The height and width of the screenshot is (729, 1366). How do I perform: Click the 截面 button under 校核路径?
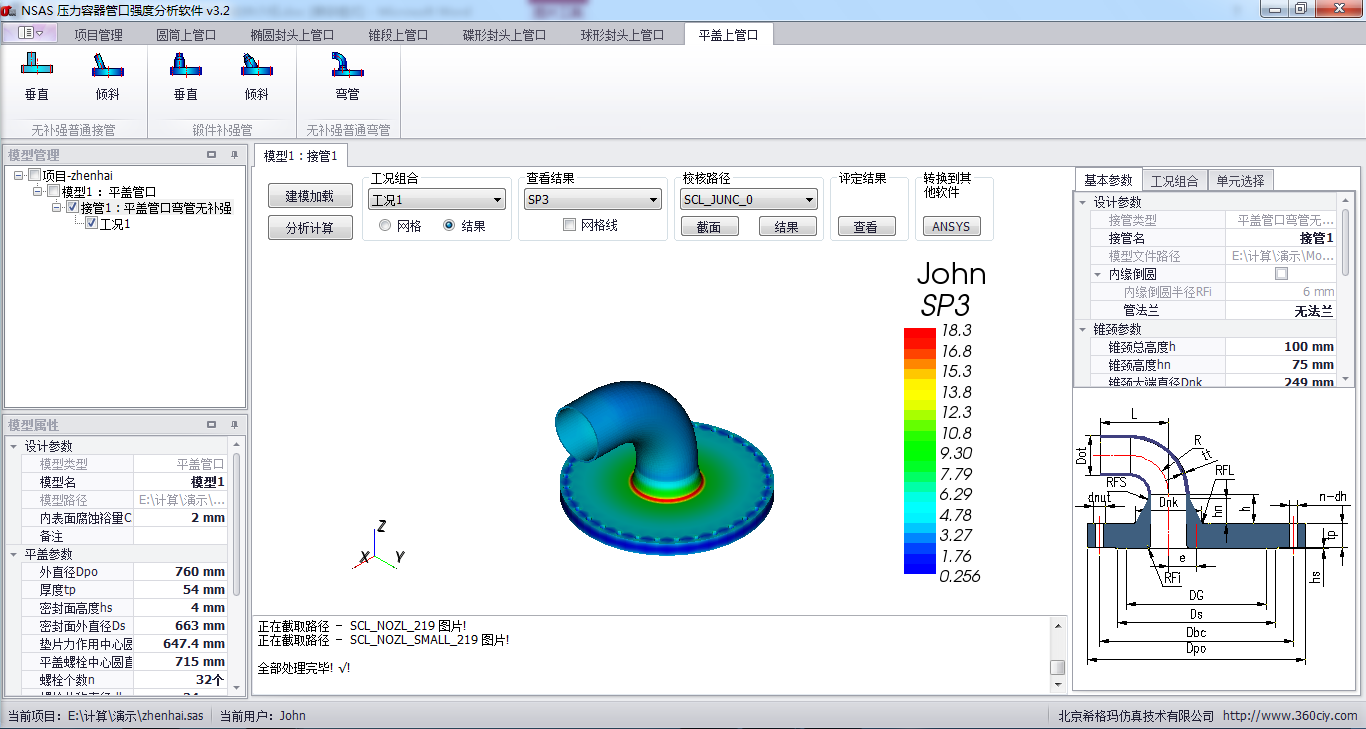(x=709, y=227)
